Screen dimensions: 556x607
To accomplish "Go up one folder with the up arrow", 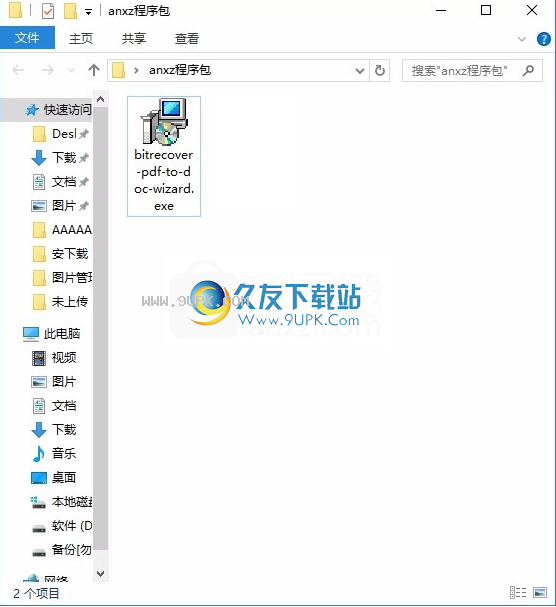I will [94, 70].
